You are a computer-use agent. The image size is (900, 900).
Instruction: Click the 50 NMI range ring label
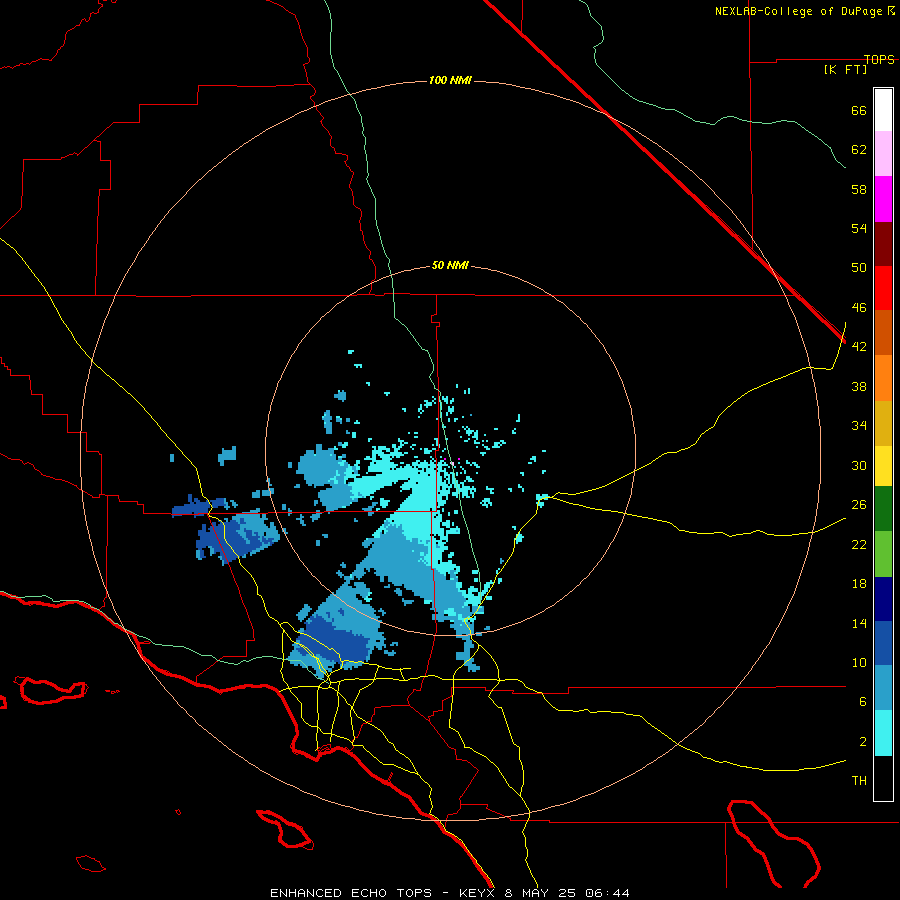pyautogui.click(x=450, y=265)
